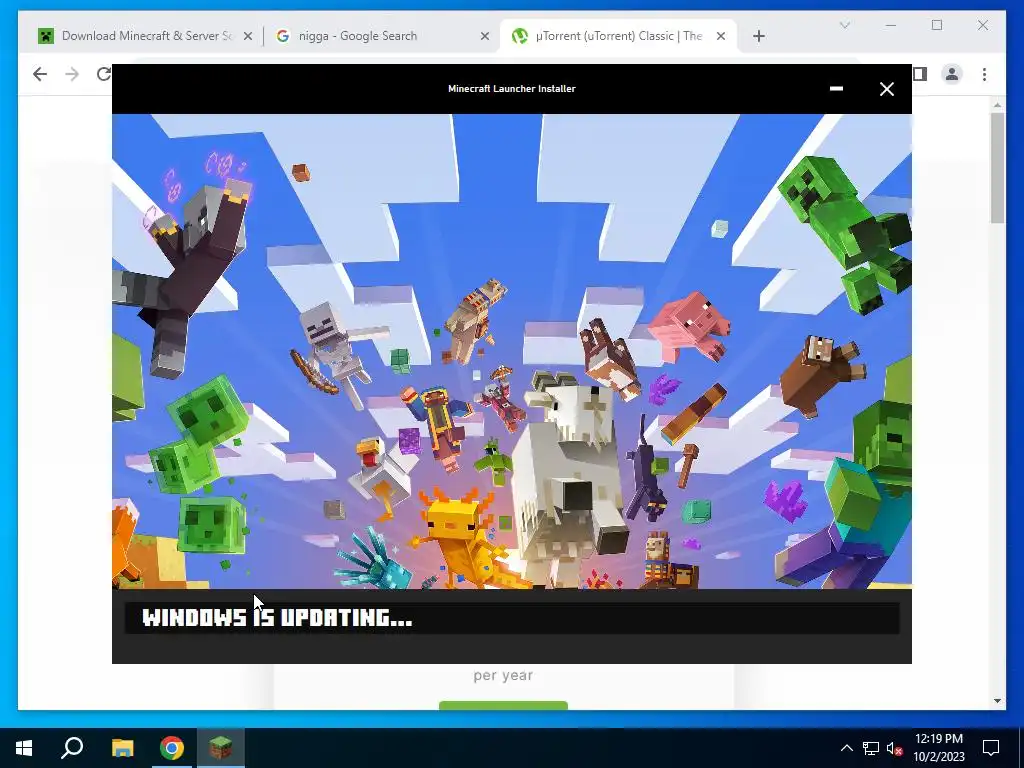
Task: Switch to the Google Search tab
Action: 382,36
